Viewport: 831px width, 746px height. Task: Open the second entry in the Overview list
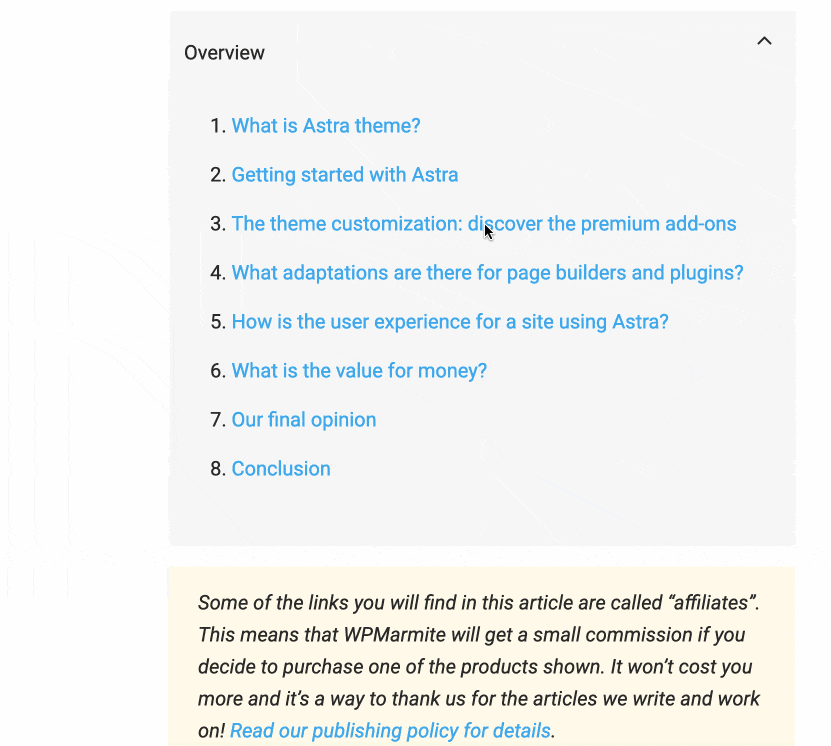(344, 174)
